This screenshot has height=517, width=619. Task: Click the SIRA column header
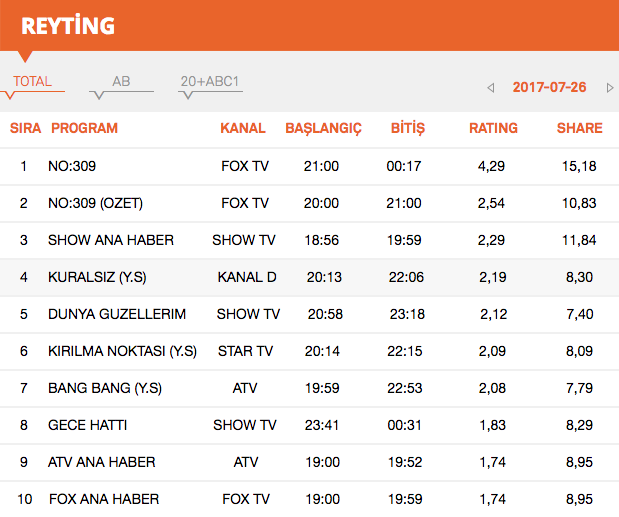tap(25, 128)
